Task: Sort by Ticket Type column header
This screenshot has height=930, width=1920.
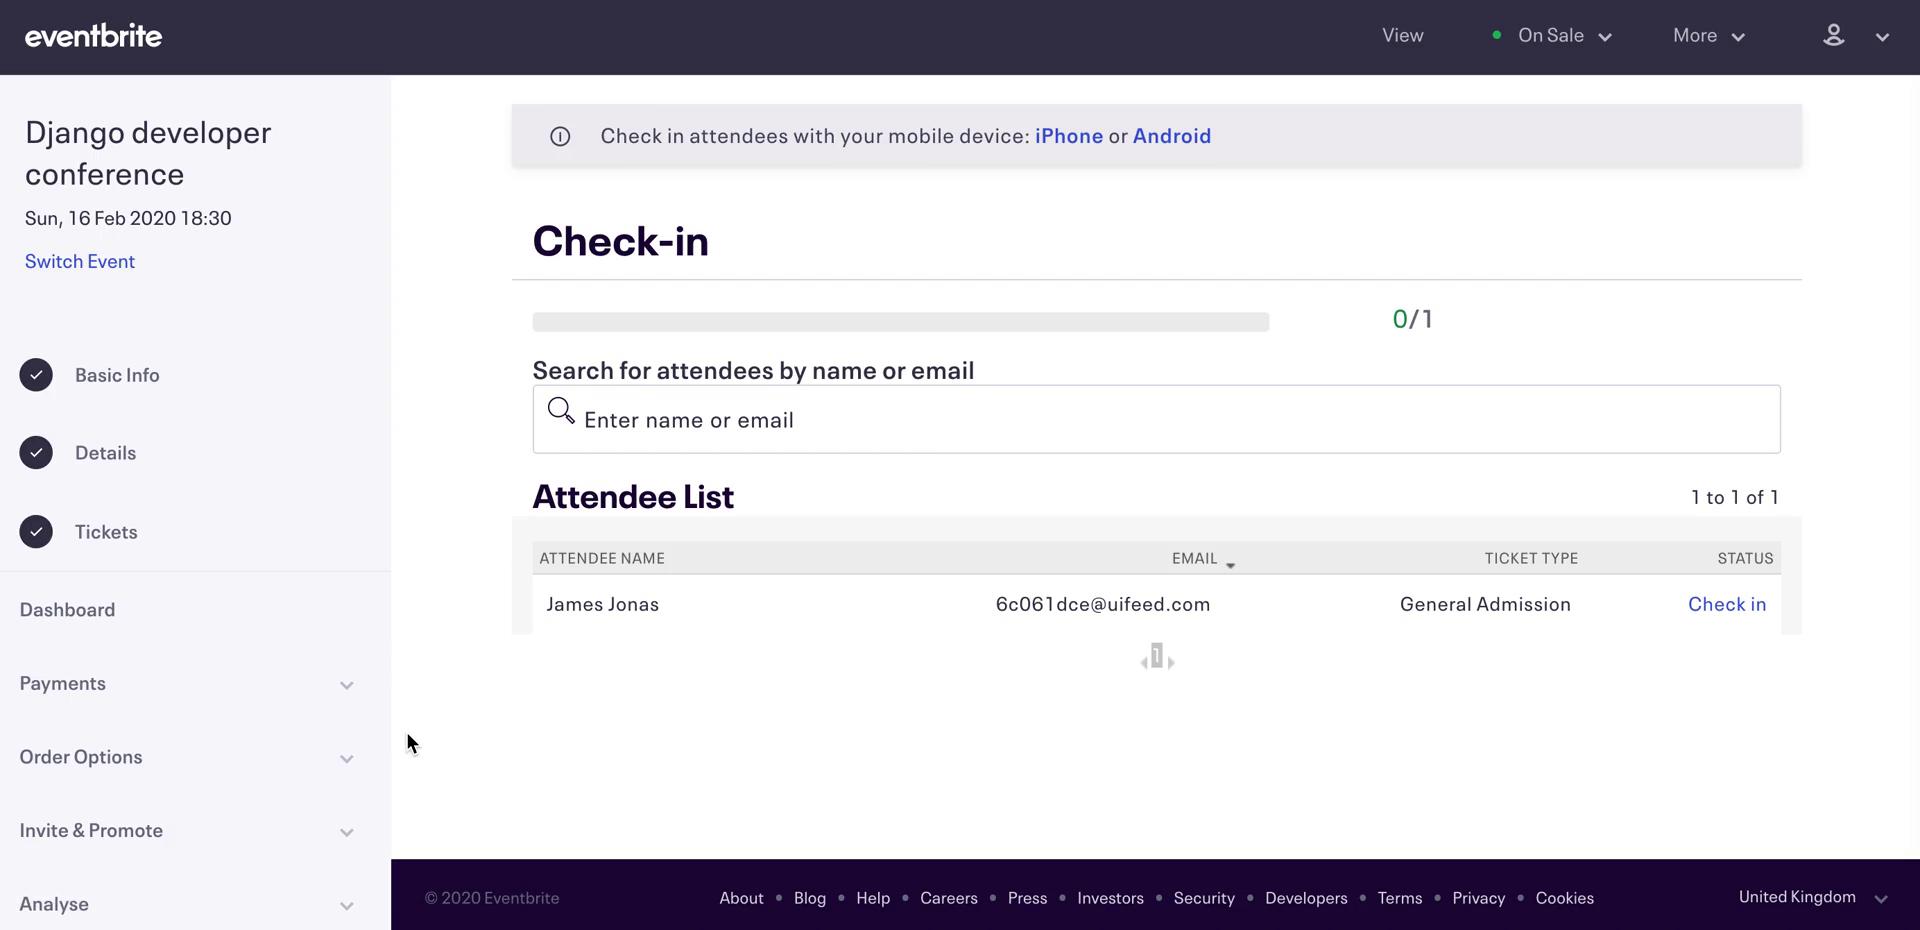Action: tap(1531, 558)
